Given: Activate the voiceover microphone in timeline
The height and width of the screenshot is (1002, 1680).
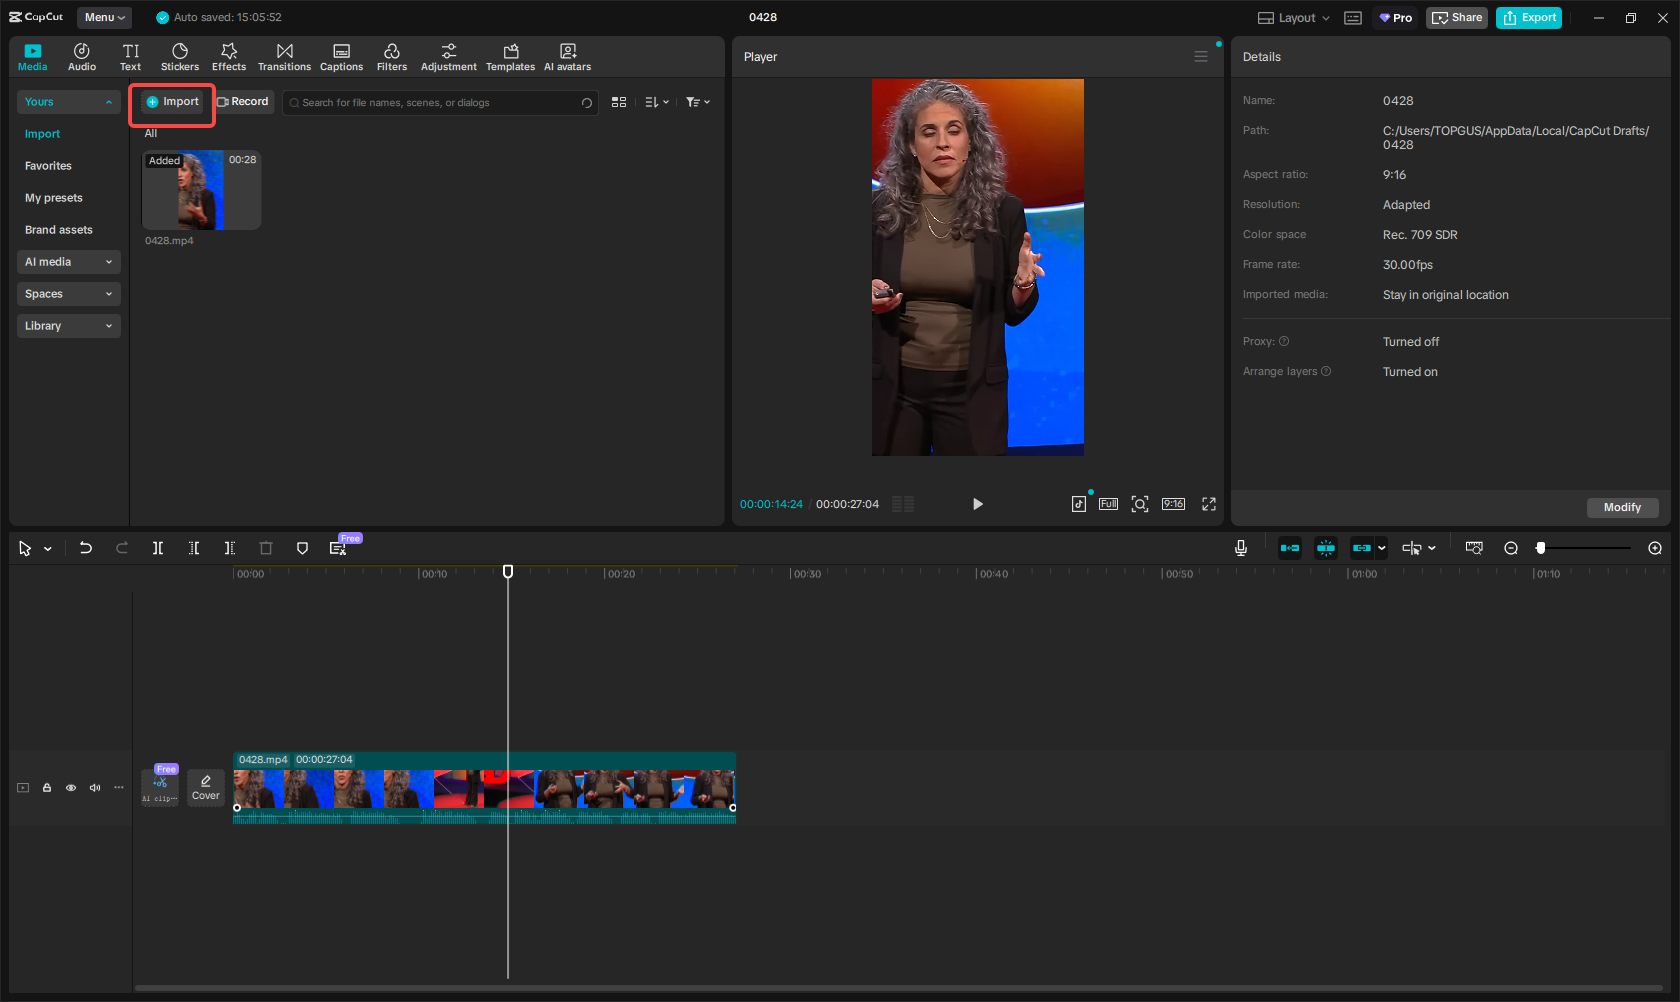Looking at the screenshot, I should (1240, 548).
